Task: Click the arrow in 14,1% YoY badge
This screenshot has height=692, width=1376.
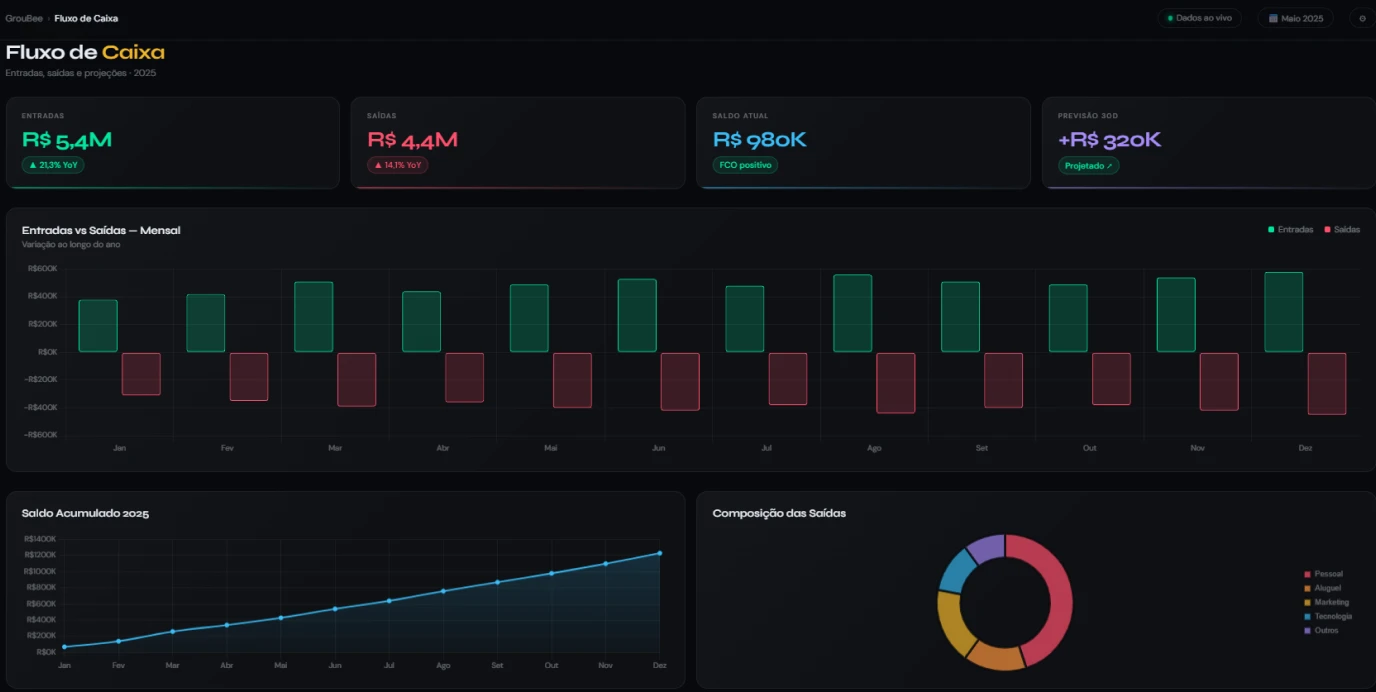Action: point(378,165)
